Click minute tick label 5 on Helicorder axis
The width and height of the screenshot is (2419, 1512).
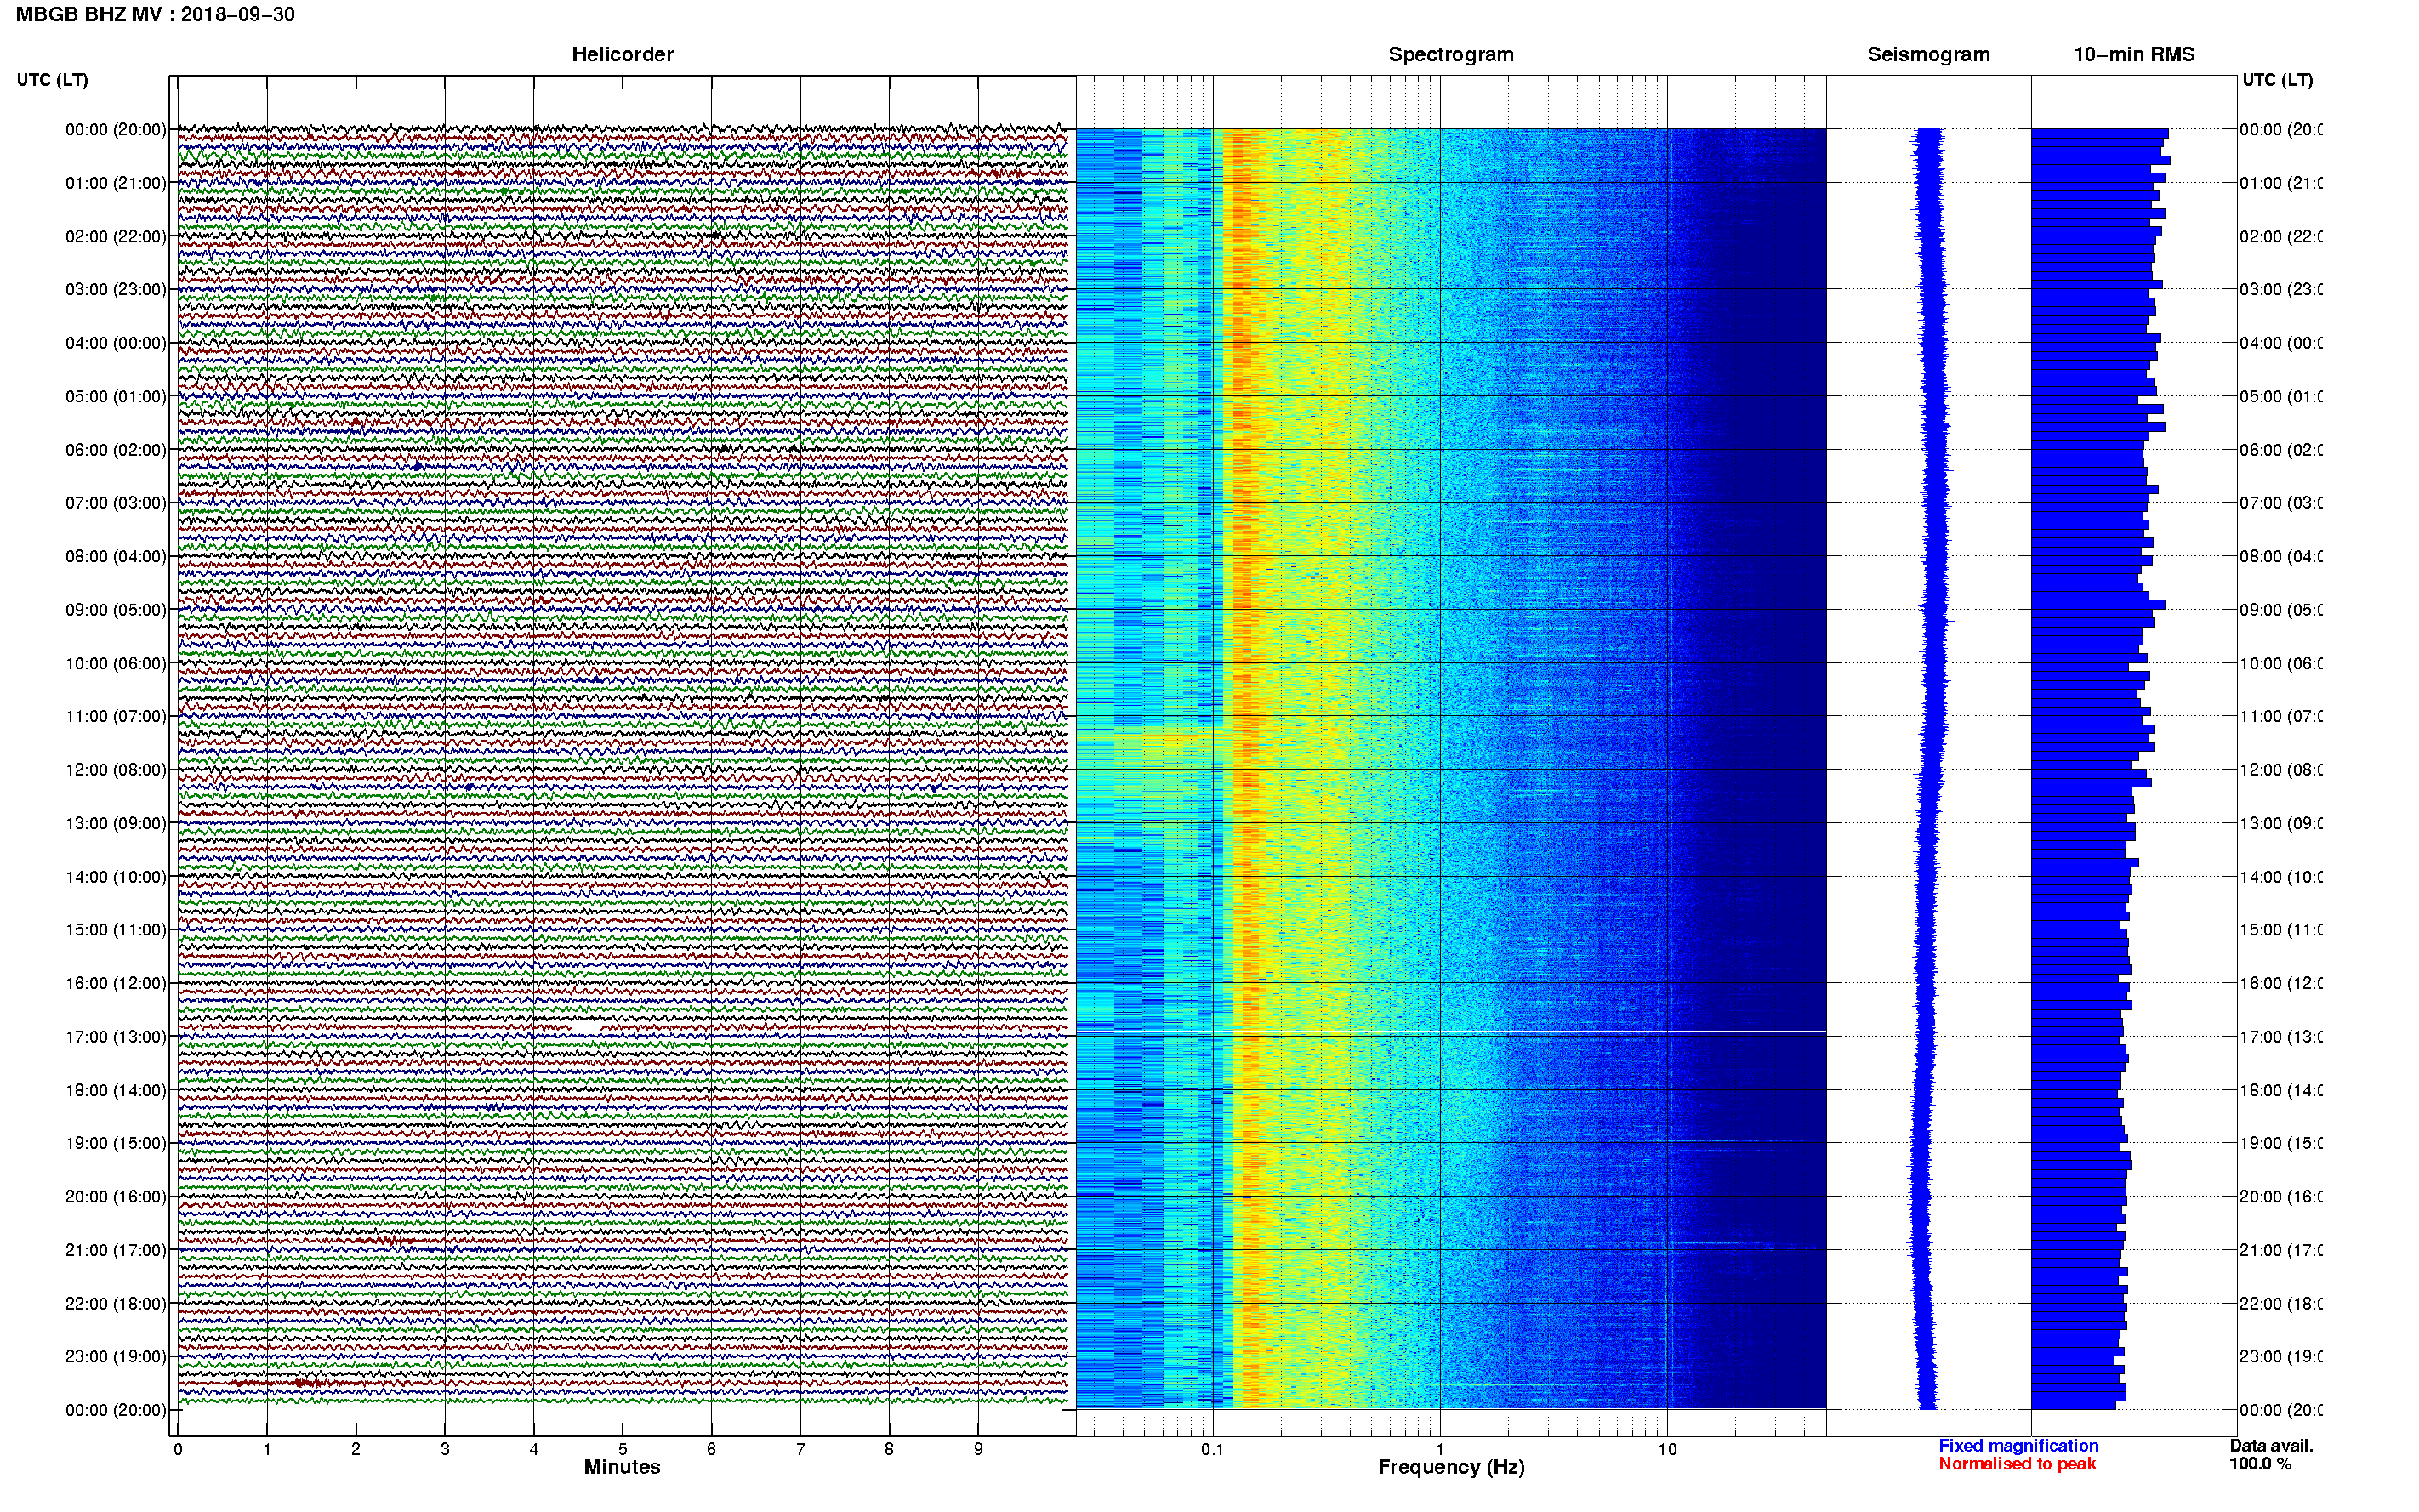pyautogui.click(x=623, y=1449)
